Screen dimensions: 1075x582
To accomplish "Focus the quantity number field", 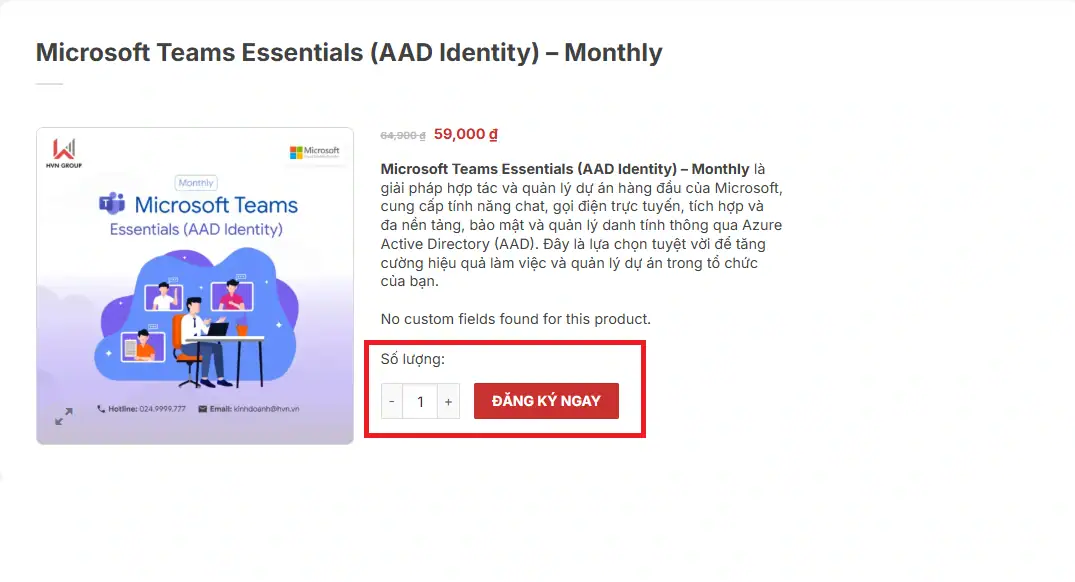I will (420, 401).
